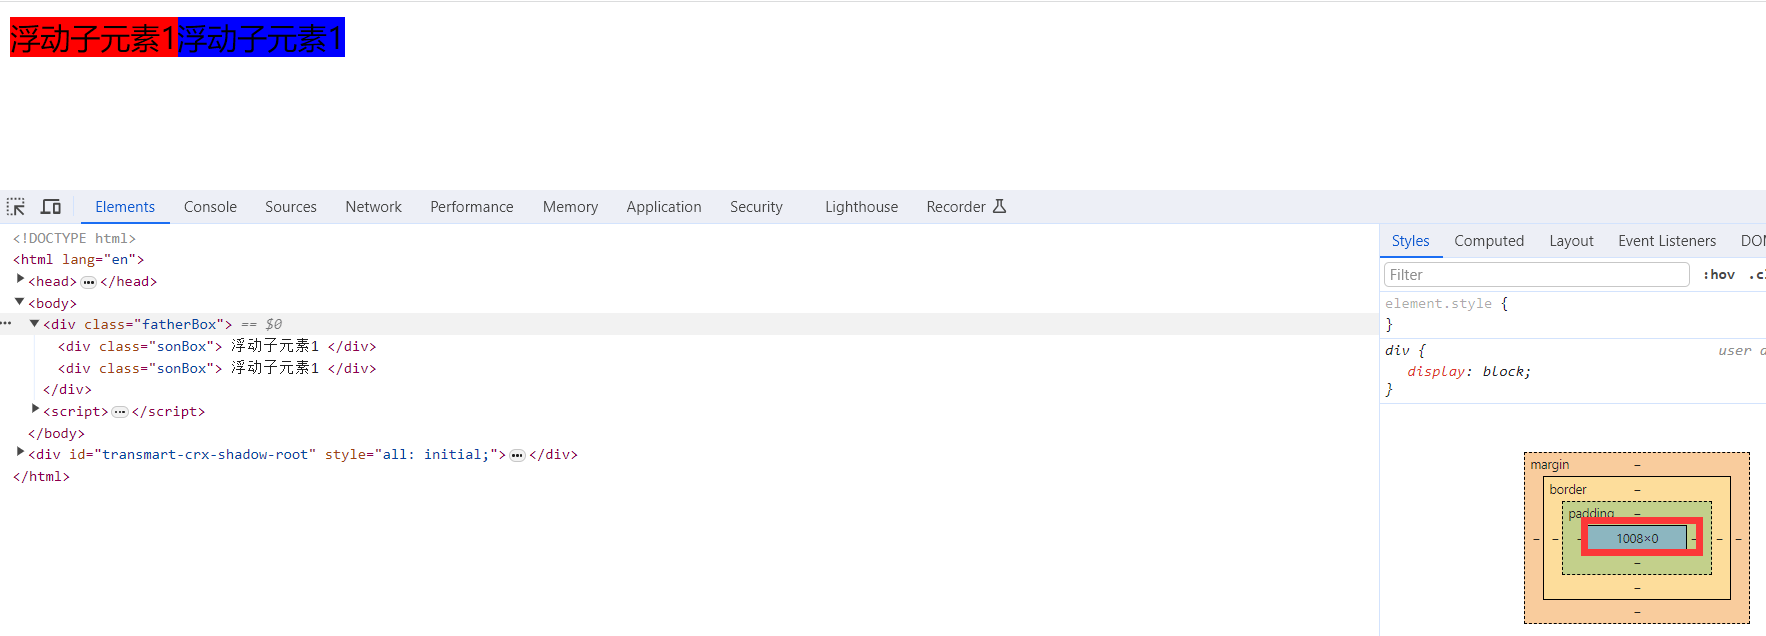The width and height of the screenshot is (1766, 636).
Task: Expand the script element node
Action: pyautogui.click(x=35, y=410)
